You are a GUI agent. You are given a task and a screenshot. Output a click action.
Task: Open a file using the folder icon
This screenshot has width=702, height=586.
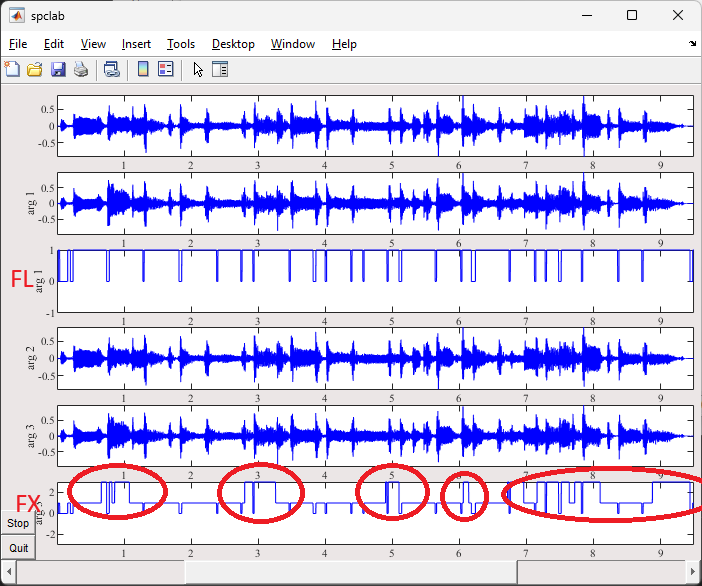35,69
